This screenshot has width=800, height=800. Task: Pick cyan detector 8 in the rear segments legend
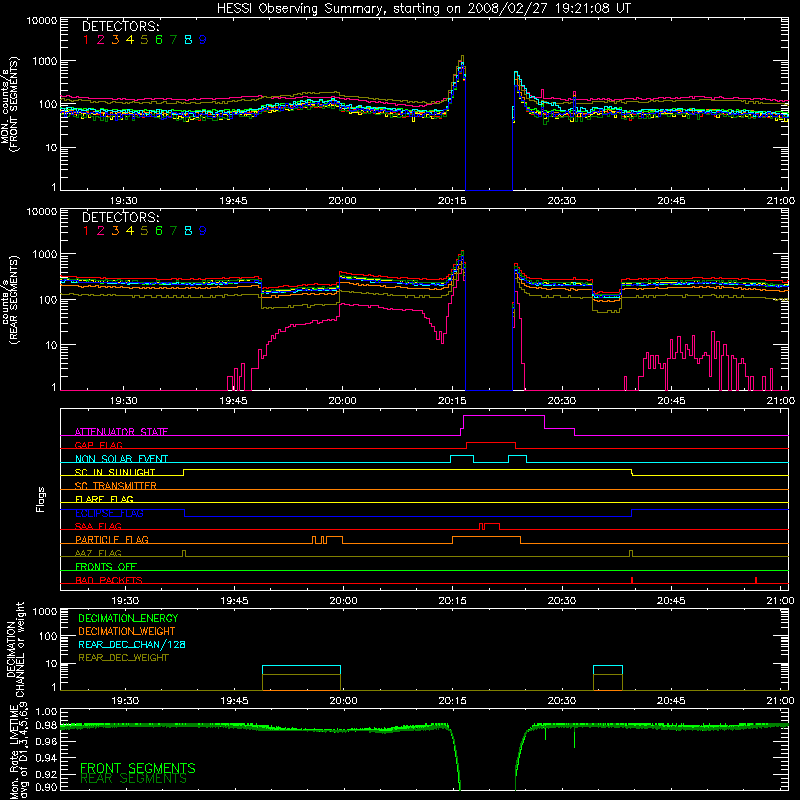(188, 231)
